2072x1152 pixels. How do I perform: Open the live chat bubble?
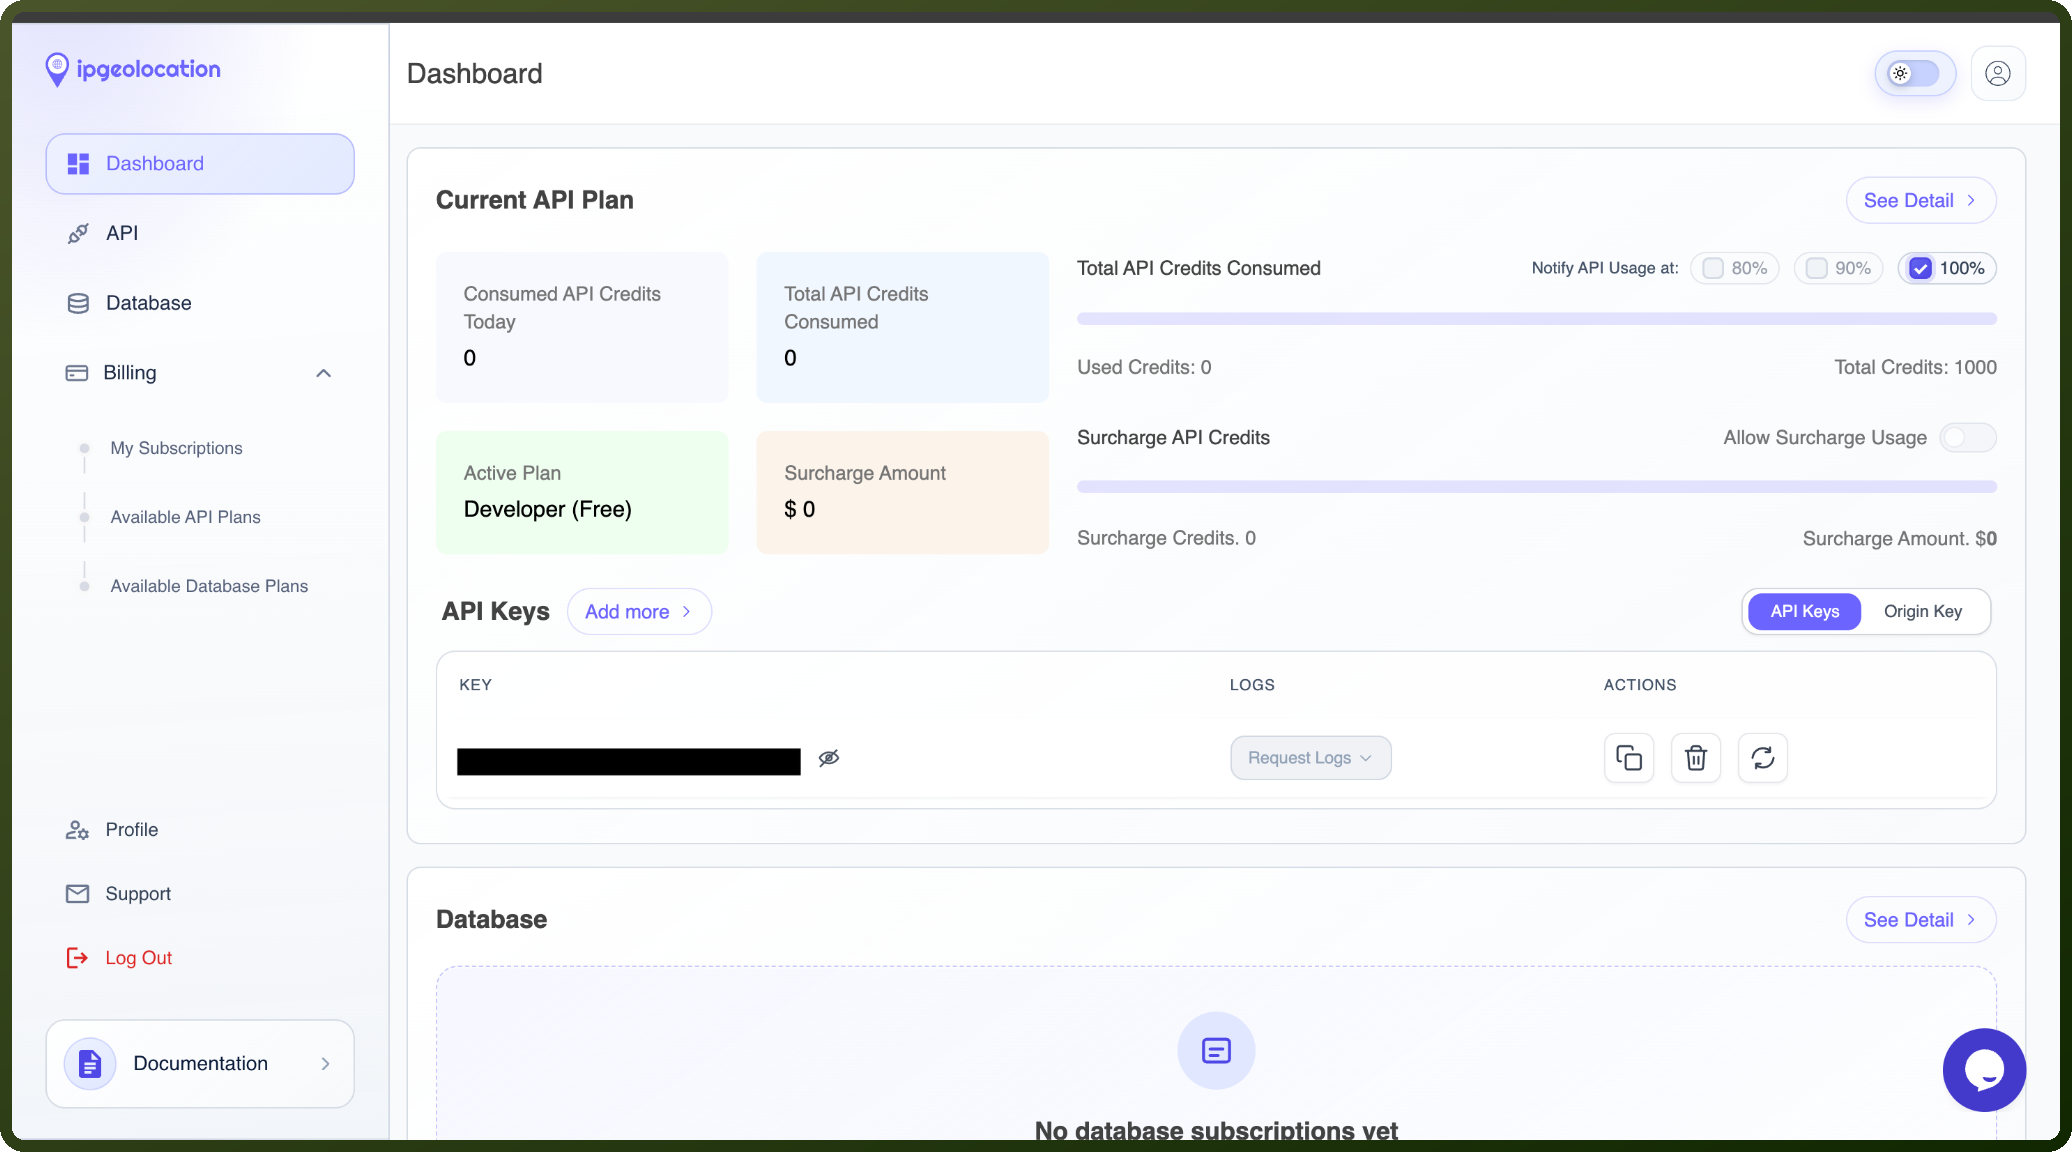click(x=1984, y=1070)
